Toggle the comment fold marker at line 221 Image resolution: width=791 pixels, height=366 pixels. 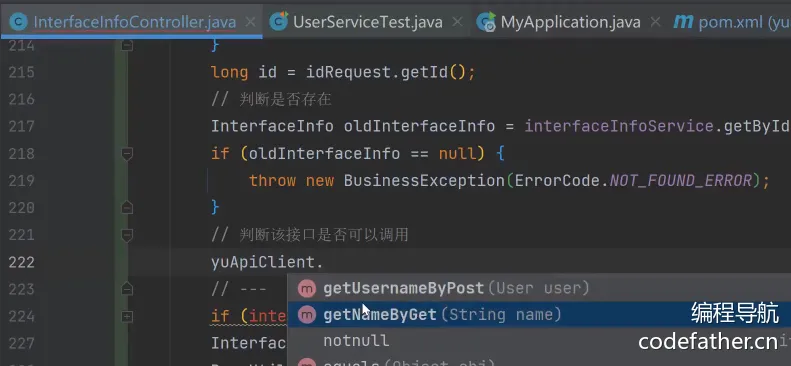(x=127, y=235)
